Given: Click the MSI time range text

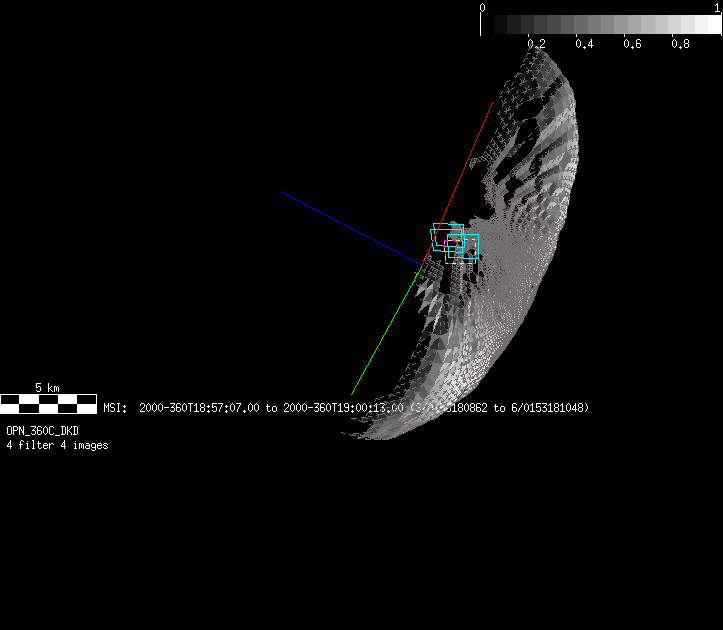Looking at the screenshot, I should [x=345, y=408].
